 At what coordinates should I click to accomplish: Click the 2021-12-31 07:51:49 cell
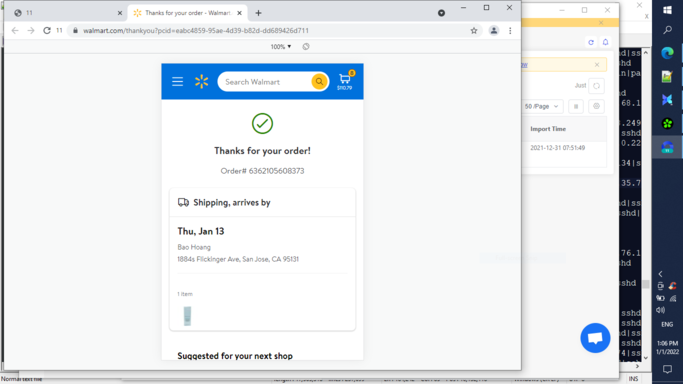point(558,148)
